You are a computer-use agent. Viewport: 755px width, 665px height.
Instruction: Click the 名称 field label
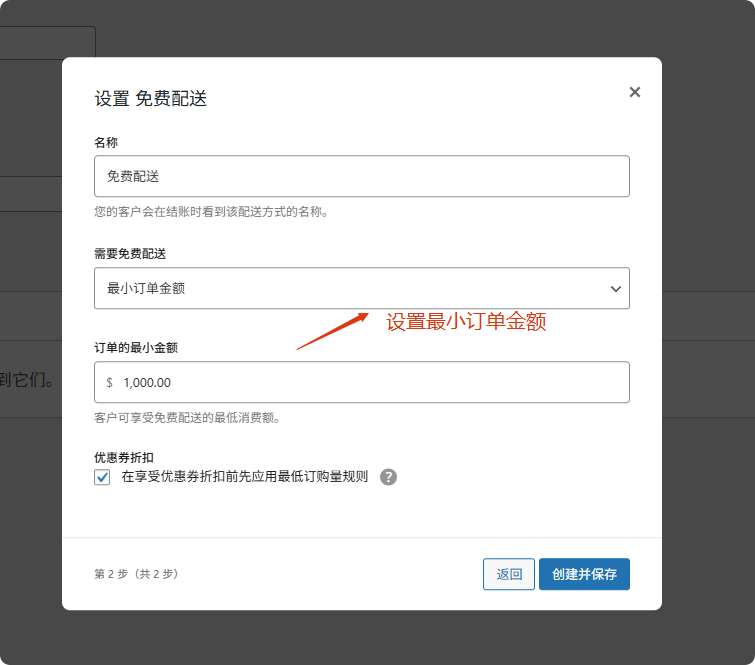pos(106,143)
